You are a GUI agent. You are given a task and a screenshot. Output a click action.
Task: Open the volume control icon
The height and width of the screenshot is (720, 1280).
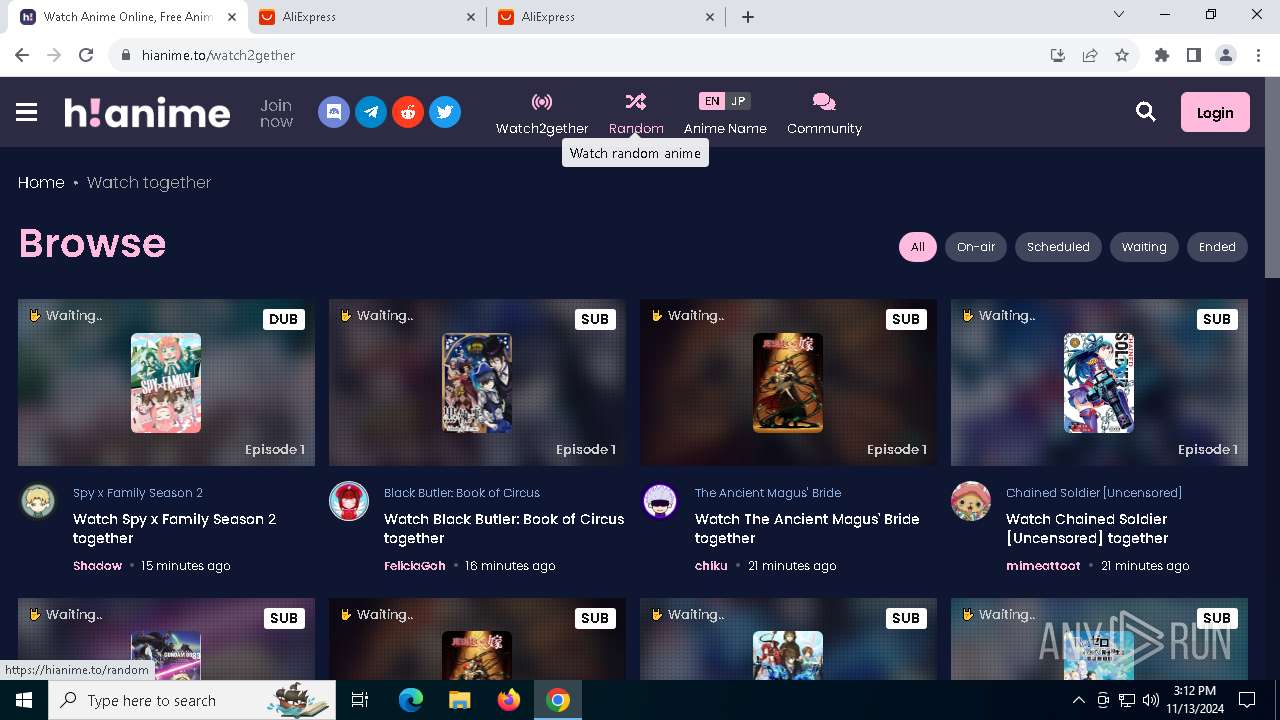click(x=1151, y=700)
